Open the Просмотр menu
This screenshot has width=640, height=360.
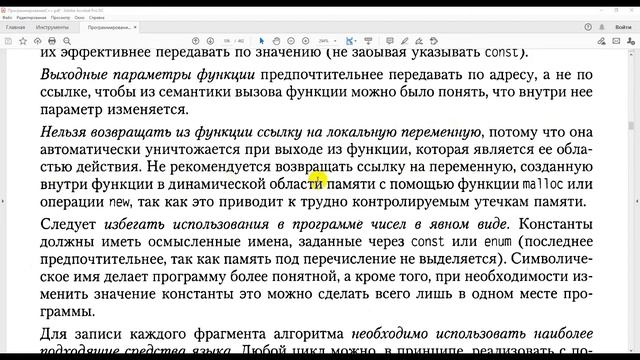pos(60,18)
